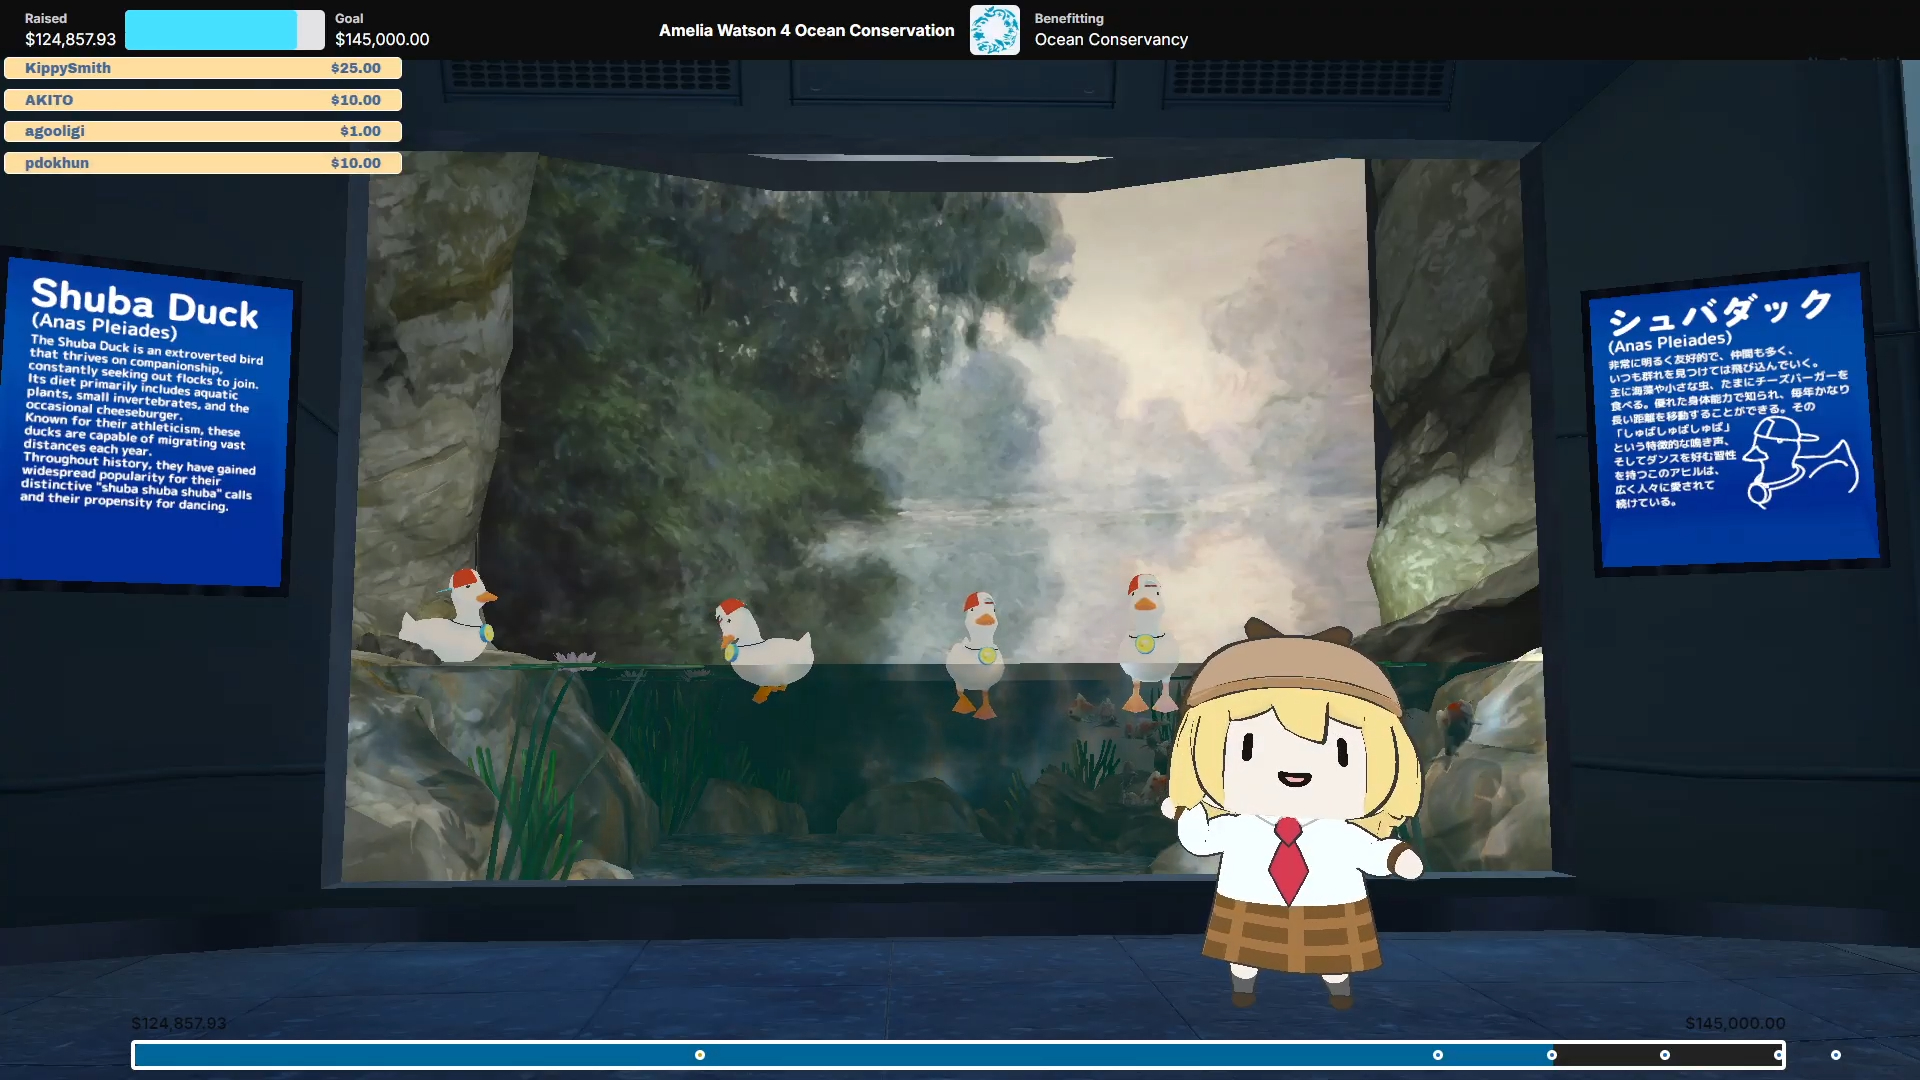This screenshot has width=1920, height=1080.
Task: Click the duck with trumpet drawing on sign
Action: click(x=1800, y=462)
